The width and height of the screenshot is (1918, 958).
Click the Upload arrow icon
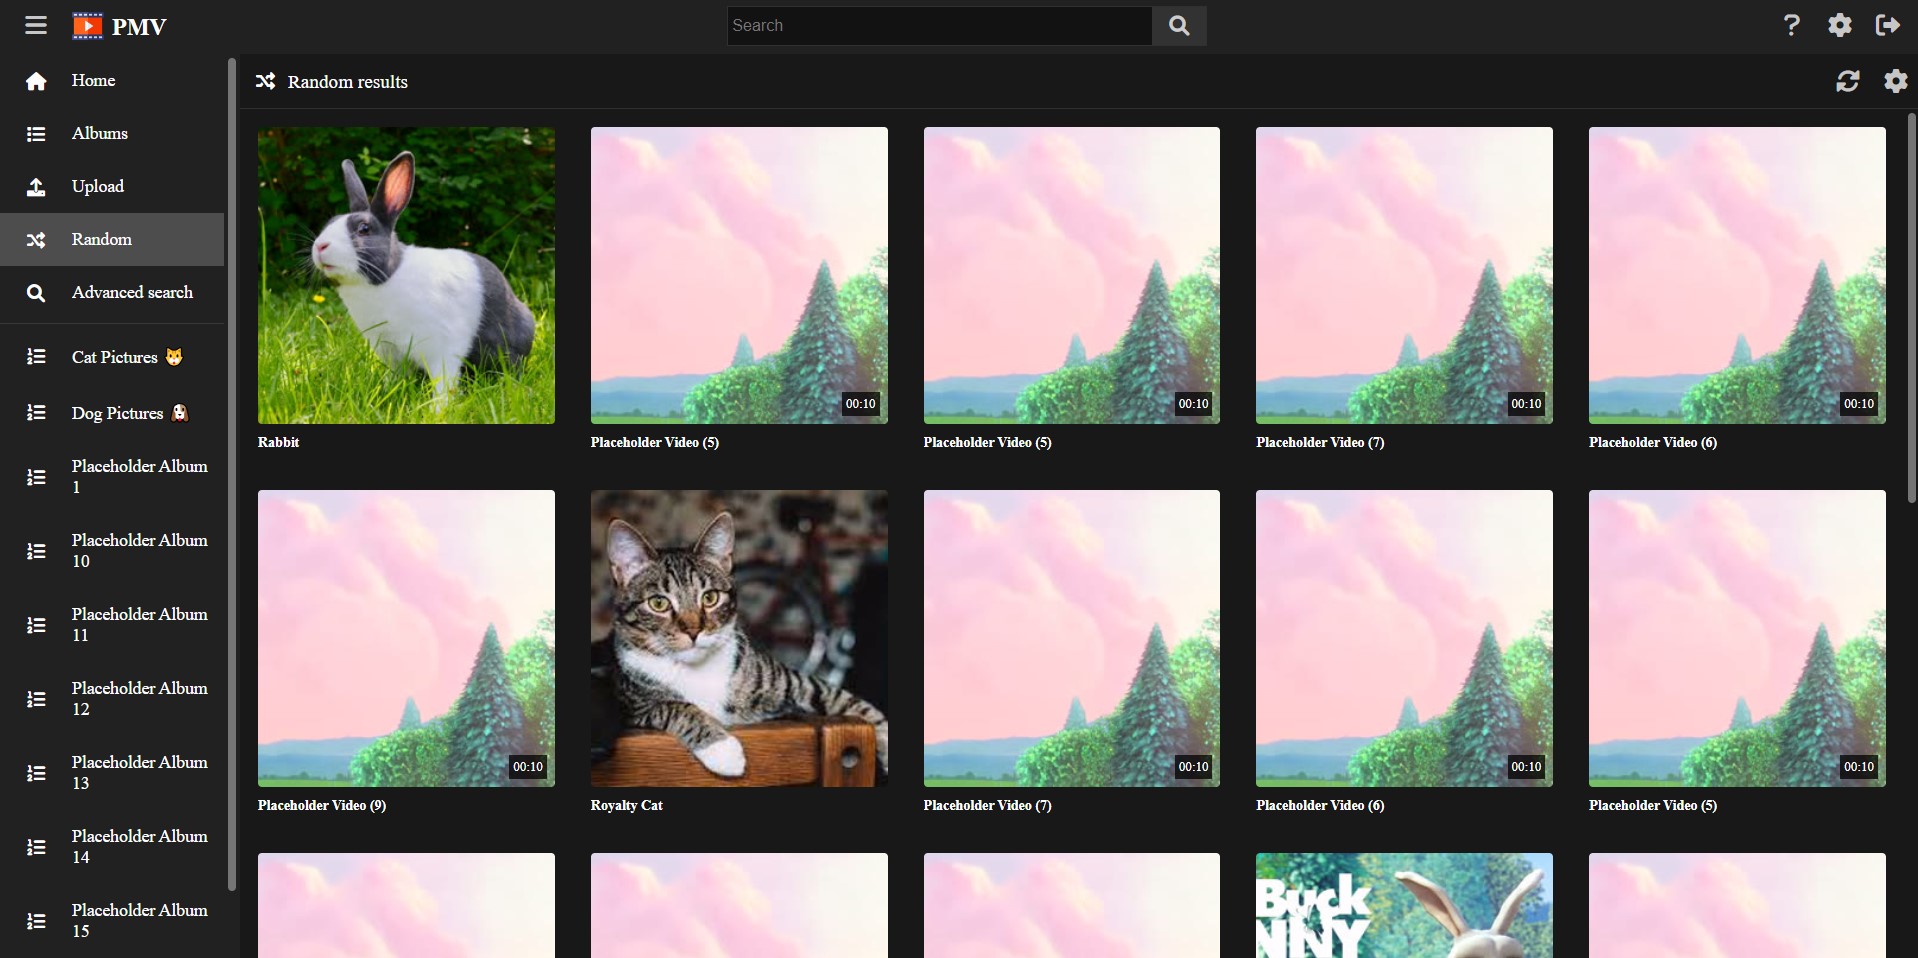36,187
